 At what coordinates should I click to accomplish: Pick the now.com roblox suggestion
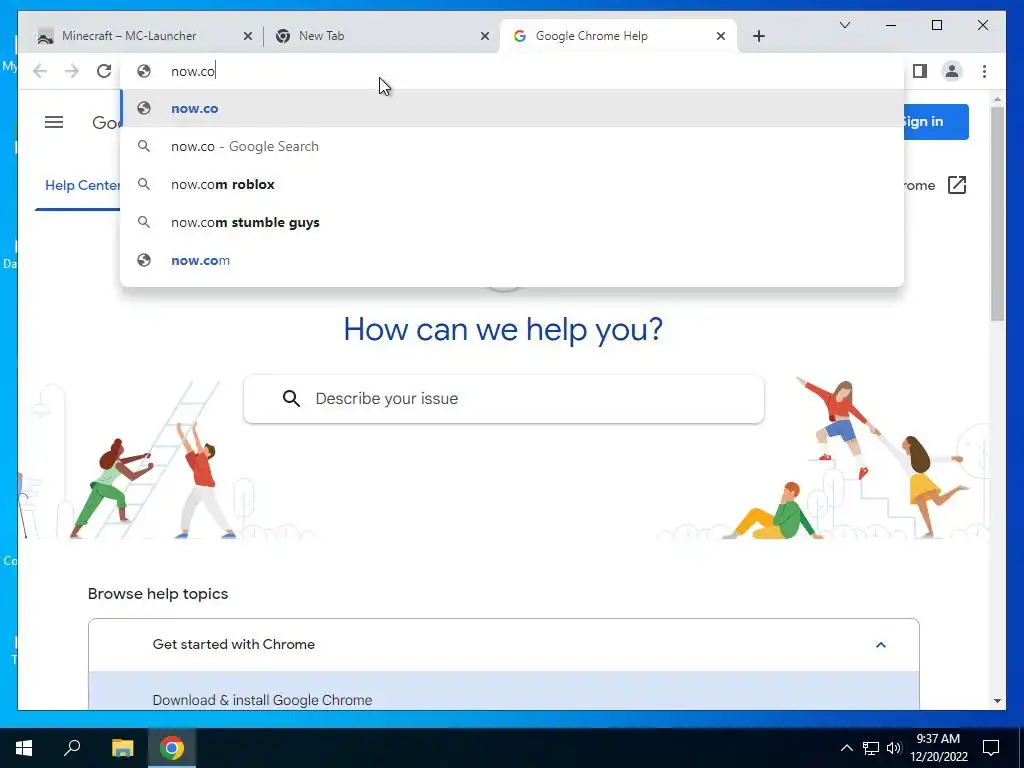tap(512, 184)
